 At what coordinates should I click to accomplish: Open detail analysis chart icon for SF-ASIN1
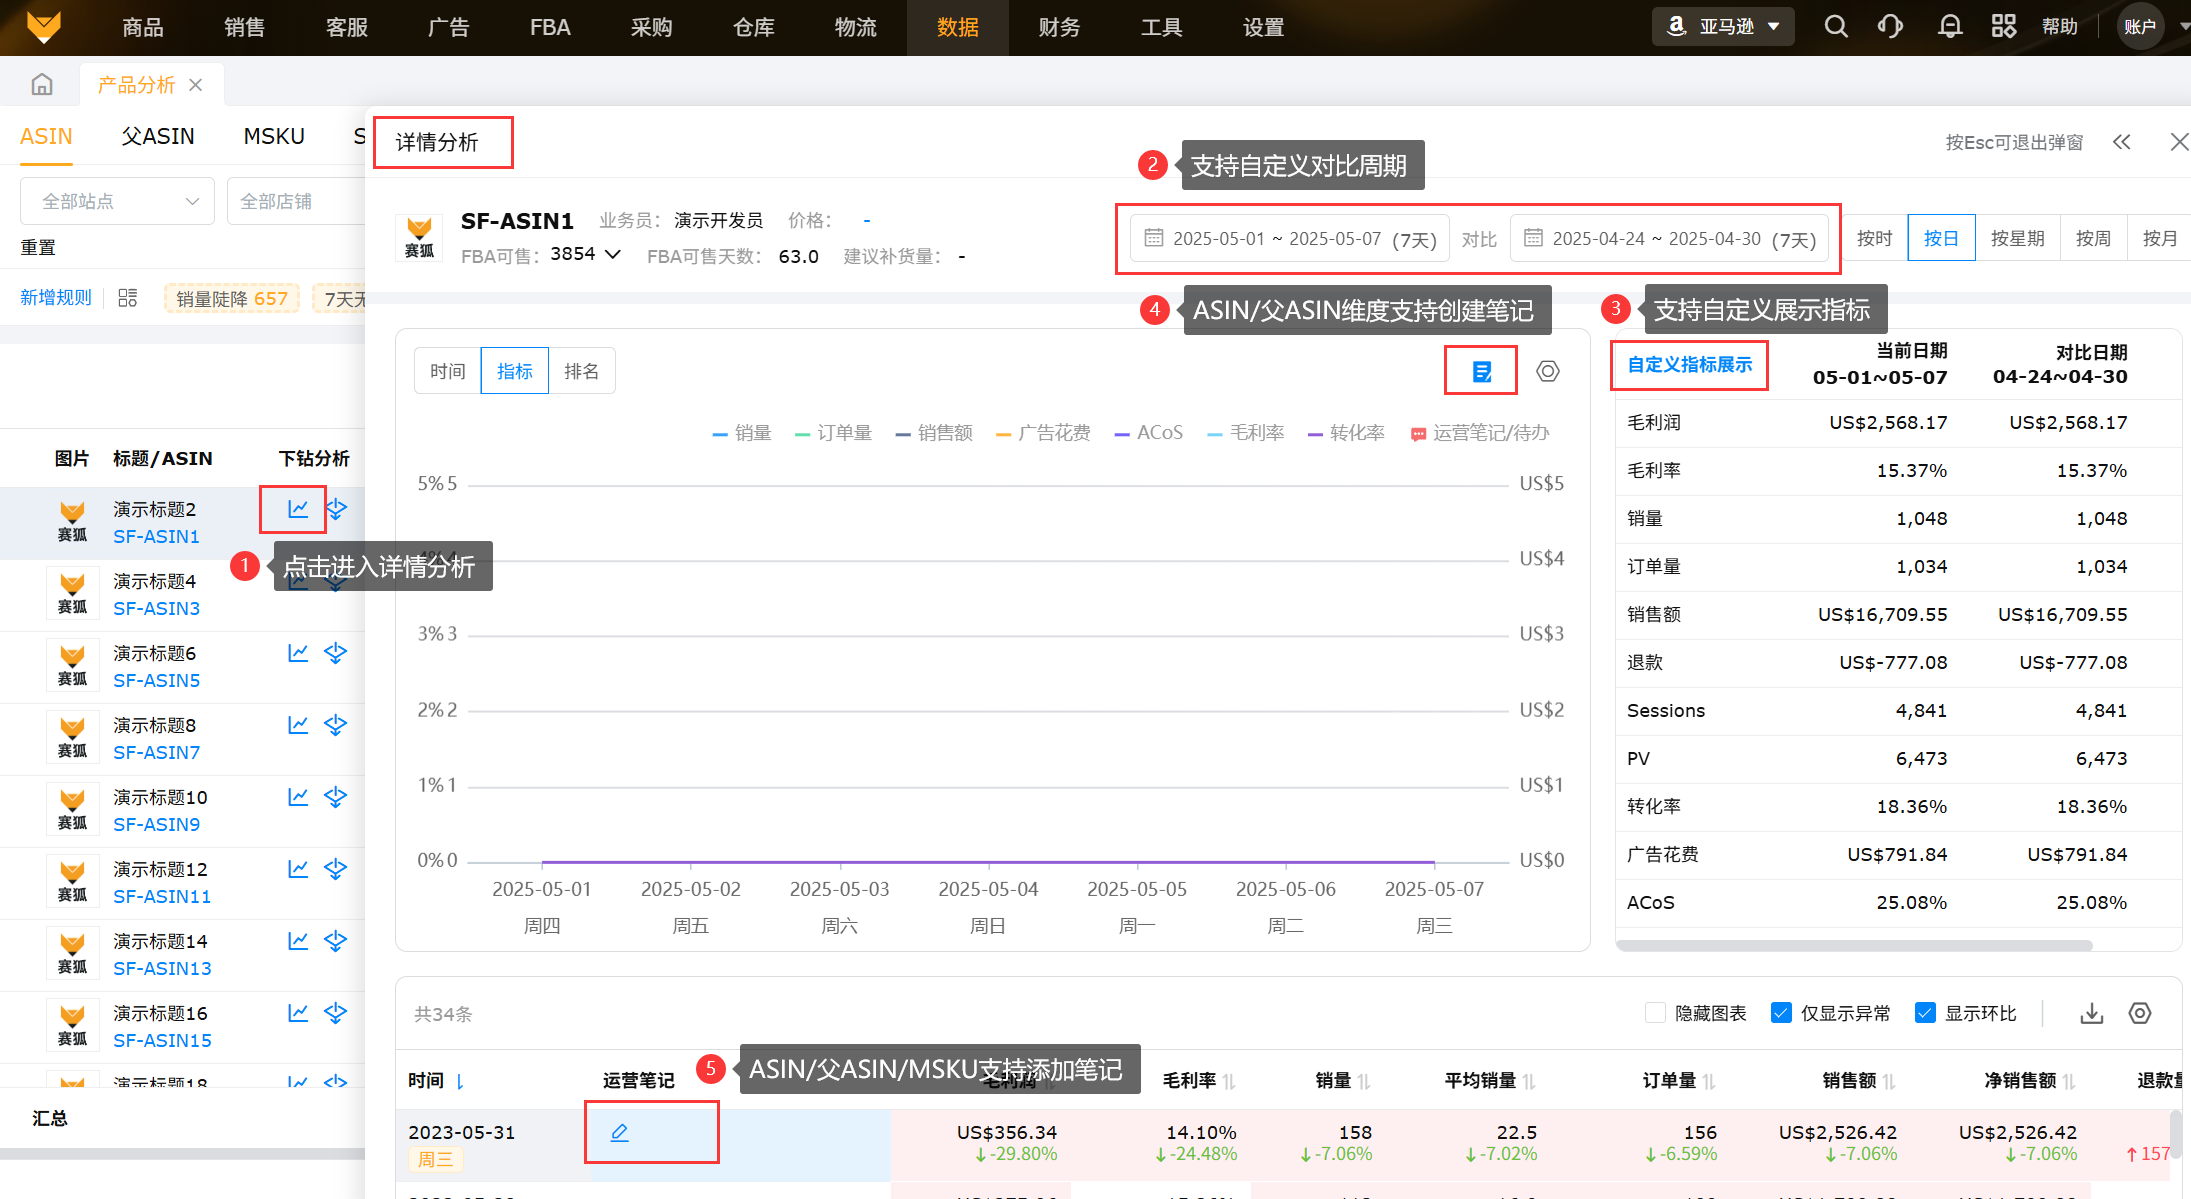[x=298, y=509]
